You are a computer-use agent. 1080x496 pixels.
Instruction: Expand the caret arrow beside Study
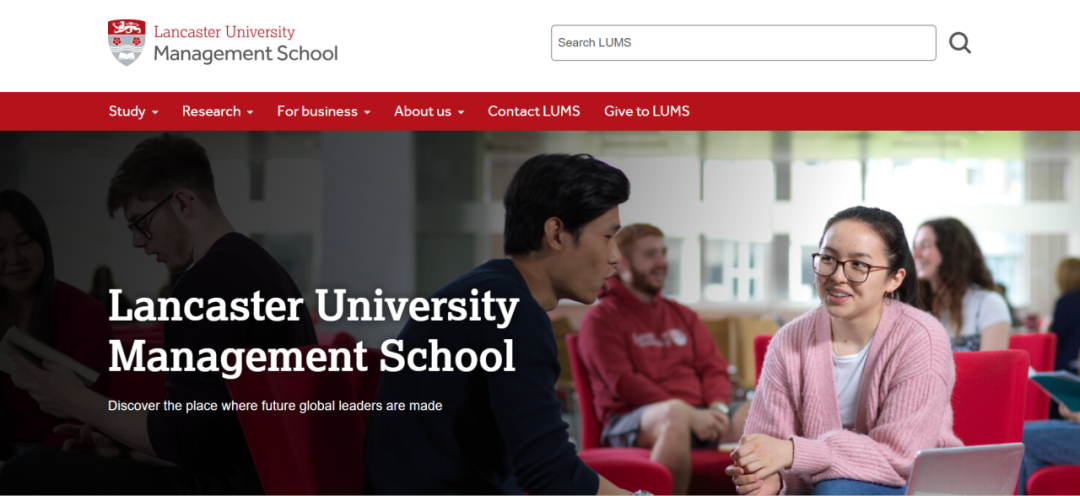coord(155,112)
